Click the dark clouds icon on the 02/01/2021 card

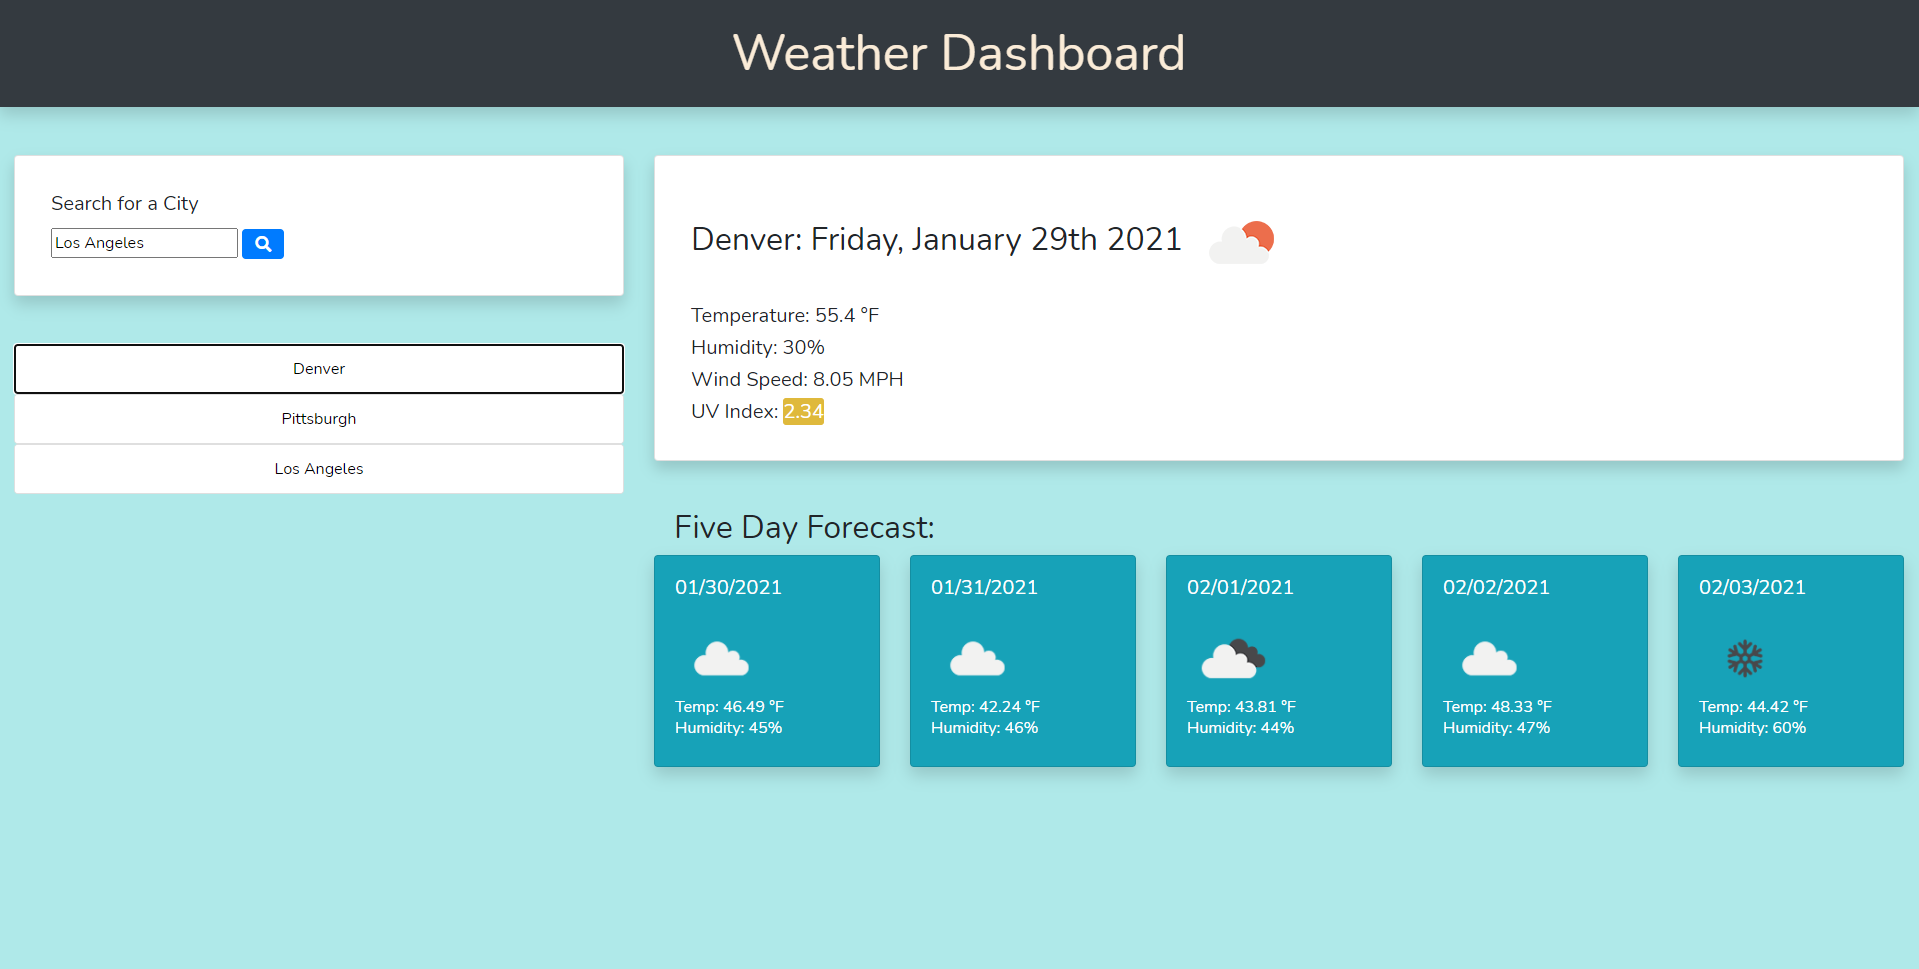[x=1233, y=658]
